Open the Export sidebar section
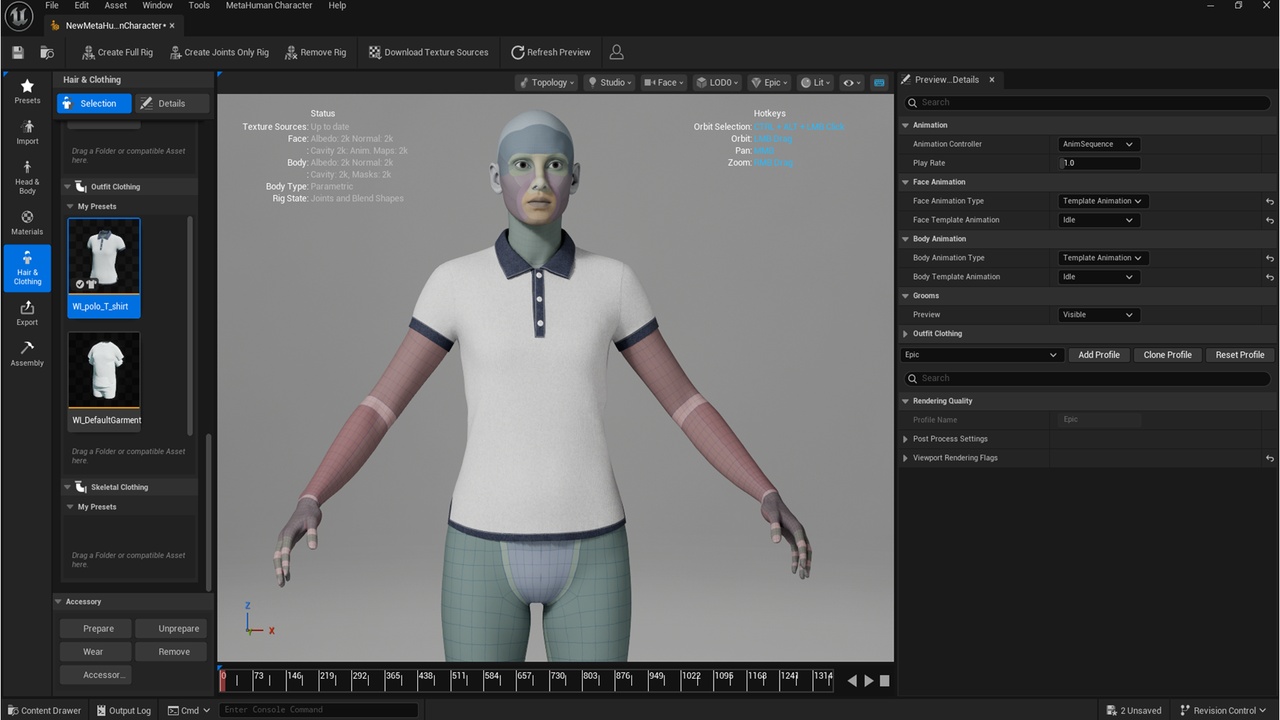The image size is (1280, 720). (x=27, y=313)
